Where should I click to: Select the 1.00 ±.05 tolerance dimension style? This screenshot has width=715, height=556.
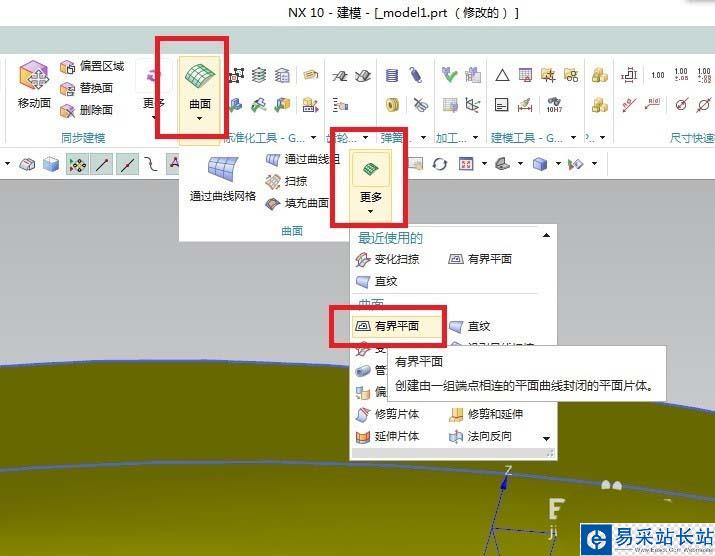tap(681, 75)
